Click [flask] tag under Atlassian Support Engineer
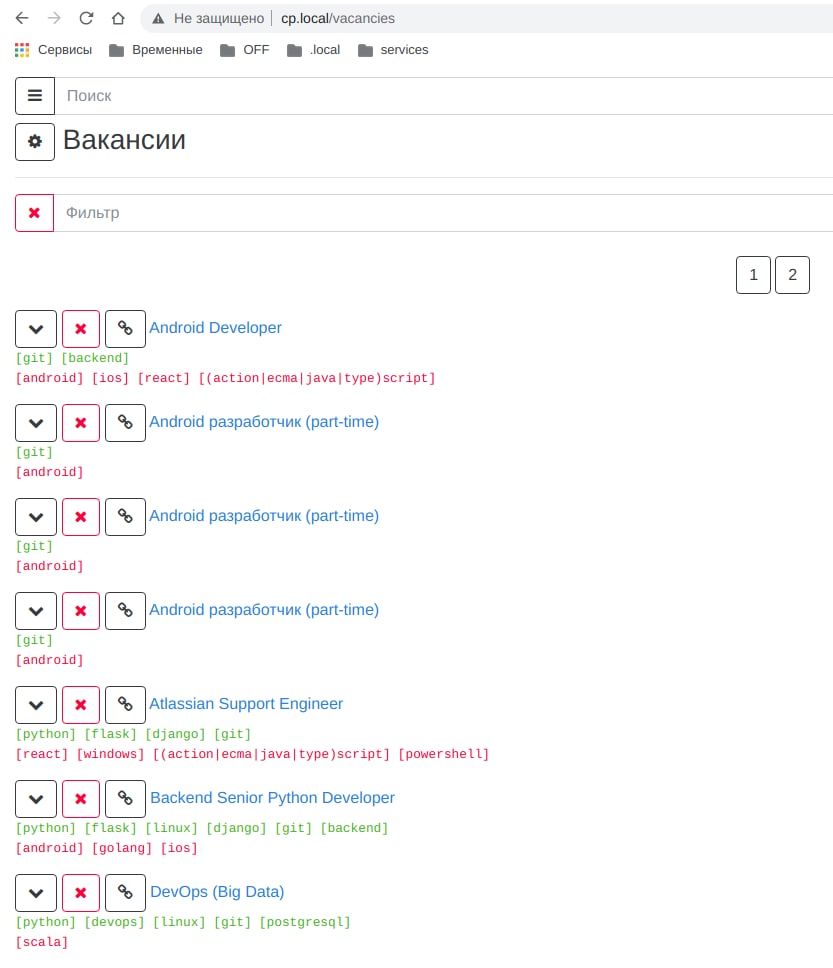Viewport: 833px width, 968px height. click(111, 734)
